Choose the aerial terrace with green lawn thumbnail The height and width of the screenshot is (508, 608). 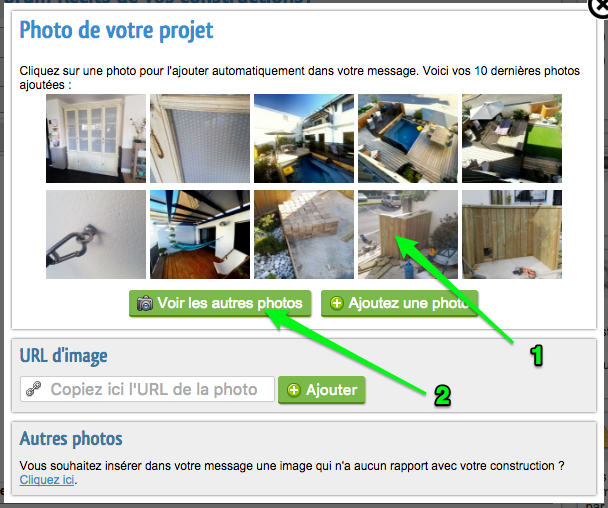(512, 138)
